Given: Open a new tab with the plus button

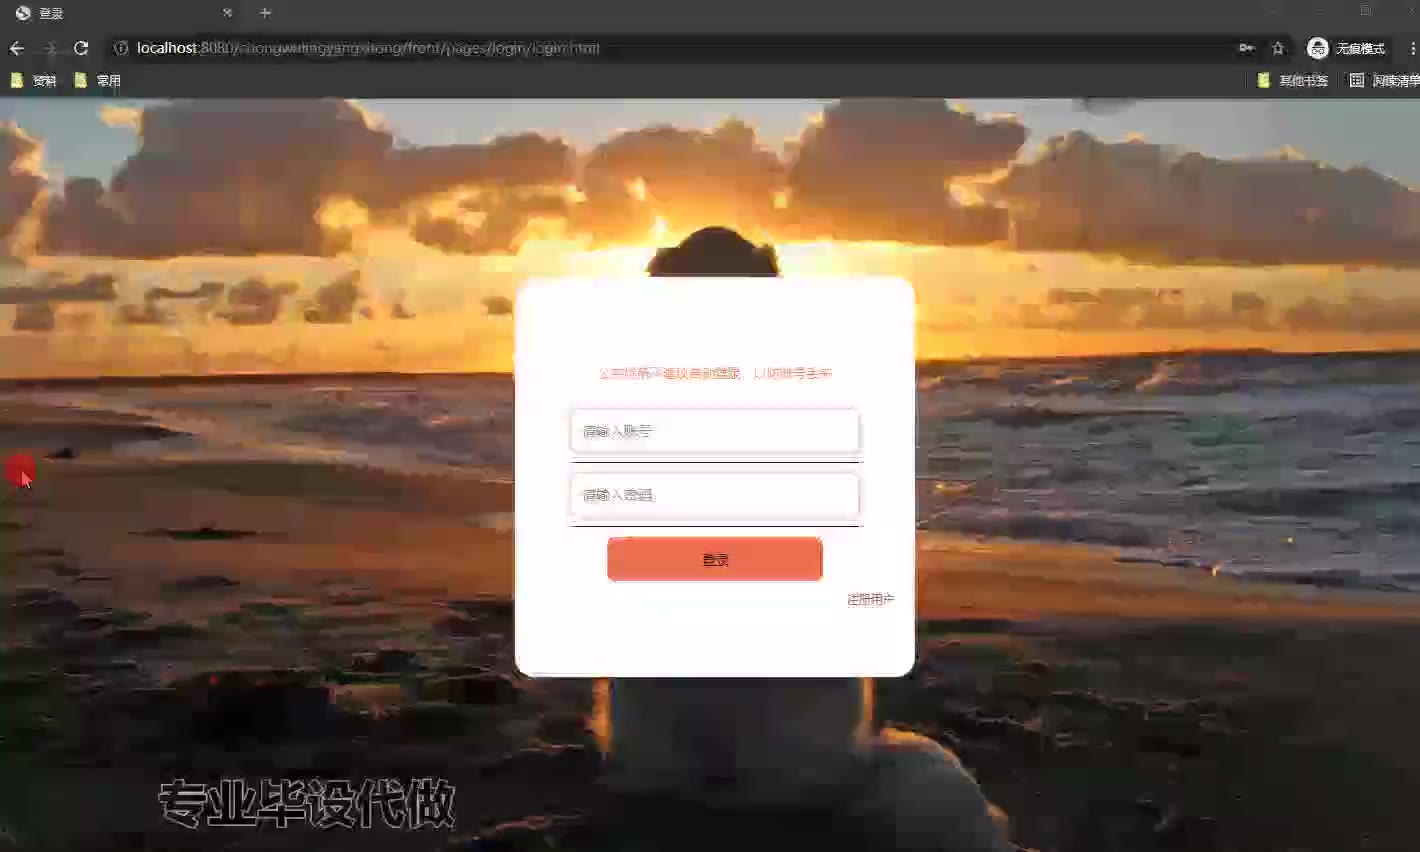Looking at the screenshot, I should pos(265,13).
